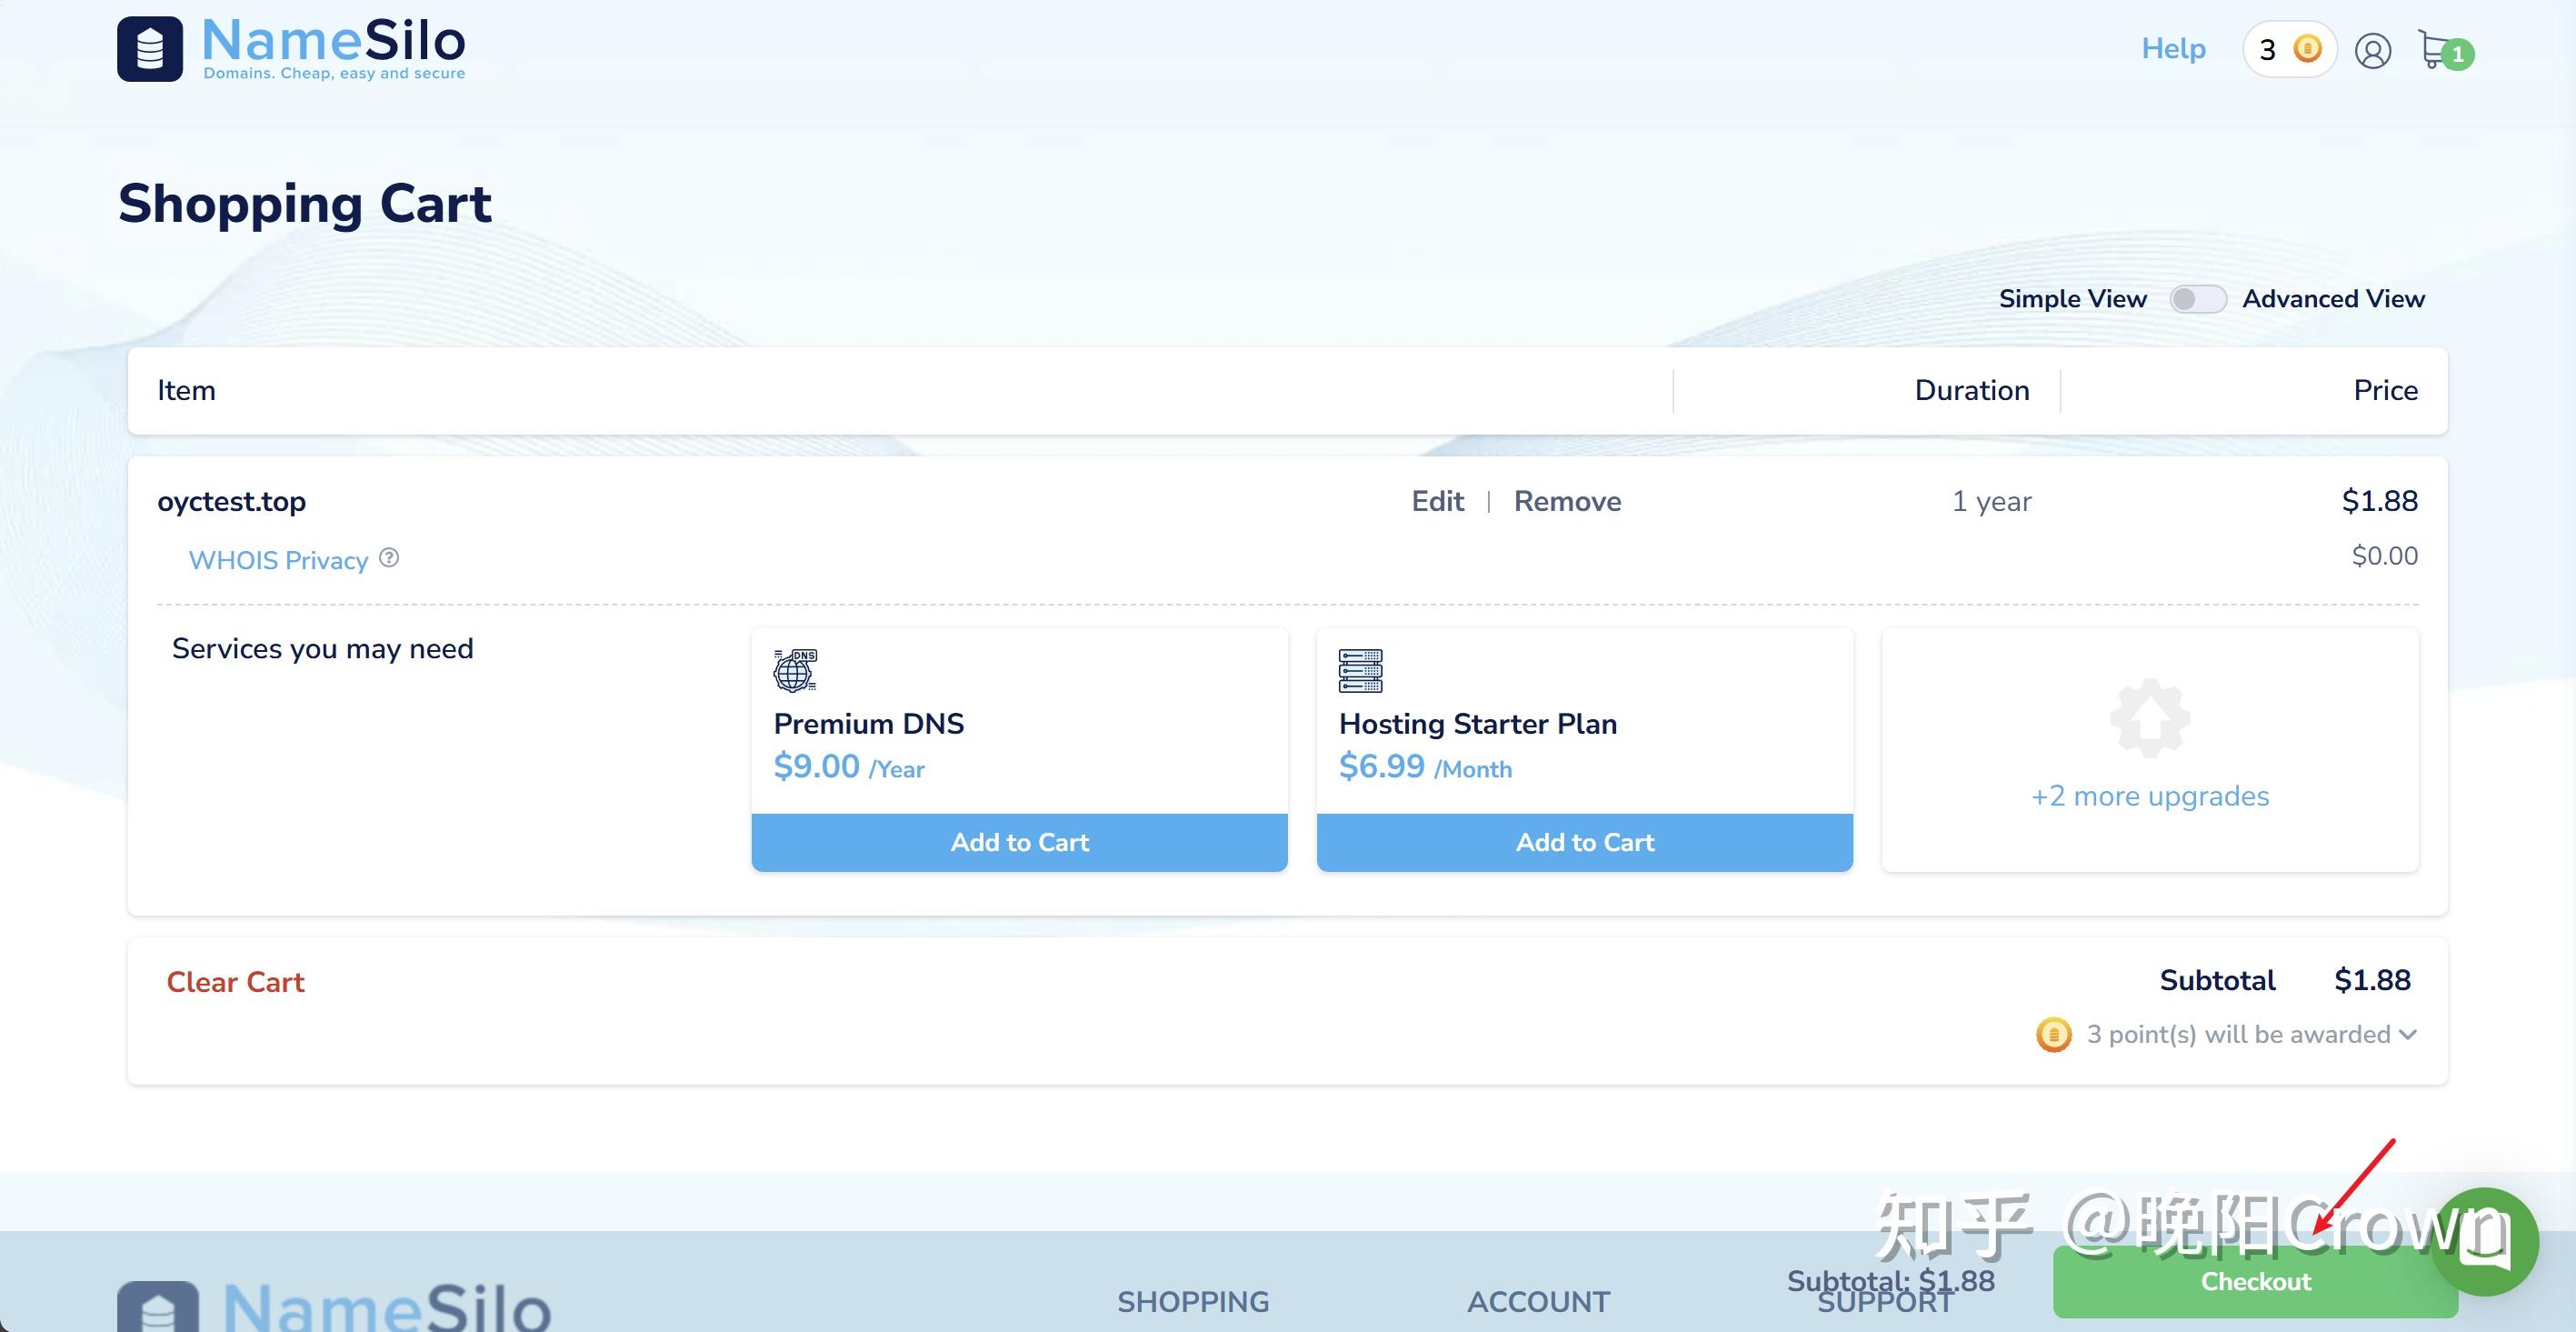The width and height of the screenshot is (2576, 1332).
Task: Edit the oyctest.top domain item
Action: (x=1437, y=501)
